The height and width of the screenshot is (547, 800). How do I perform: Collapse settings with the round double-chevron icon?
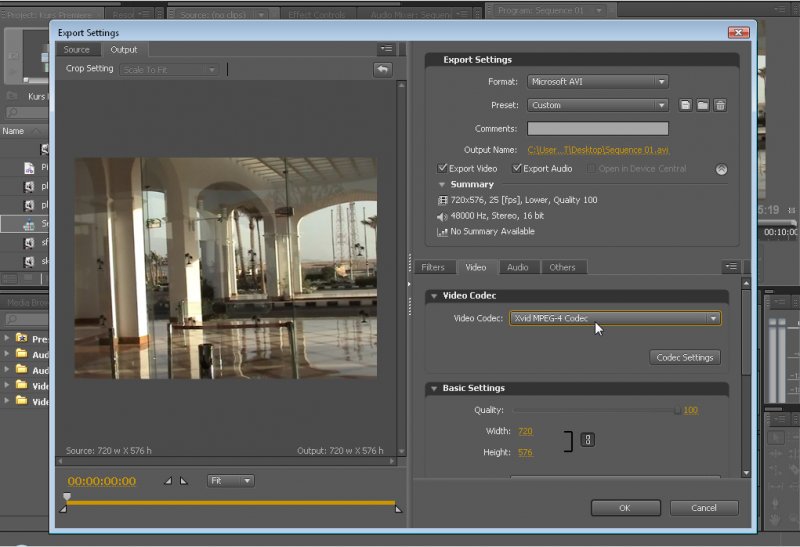click(721, 169)
